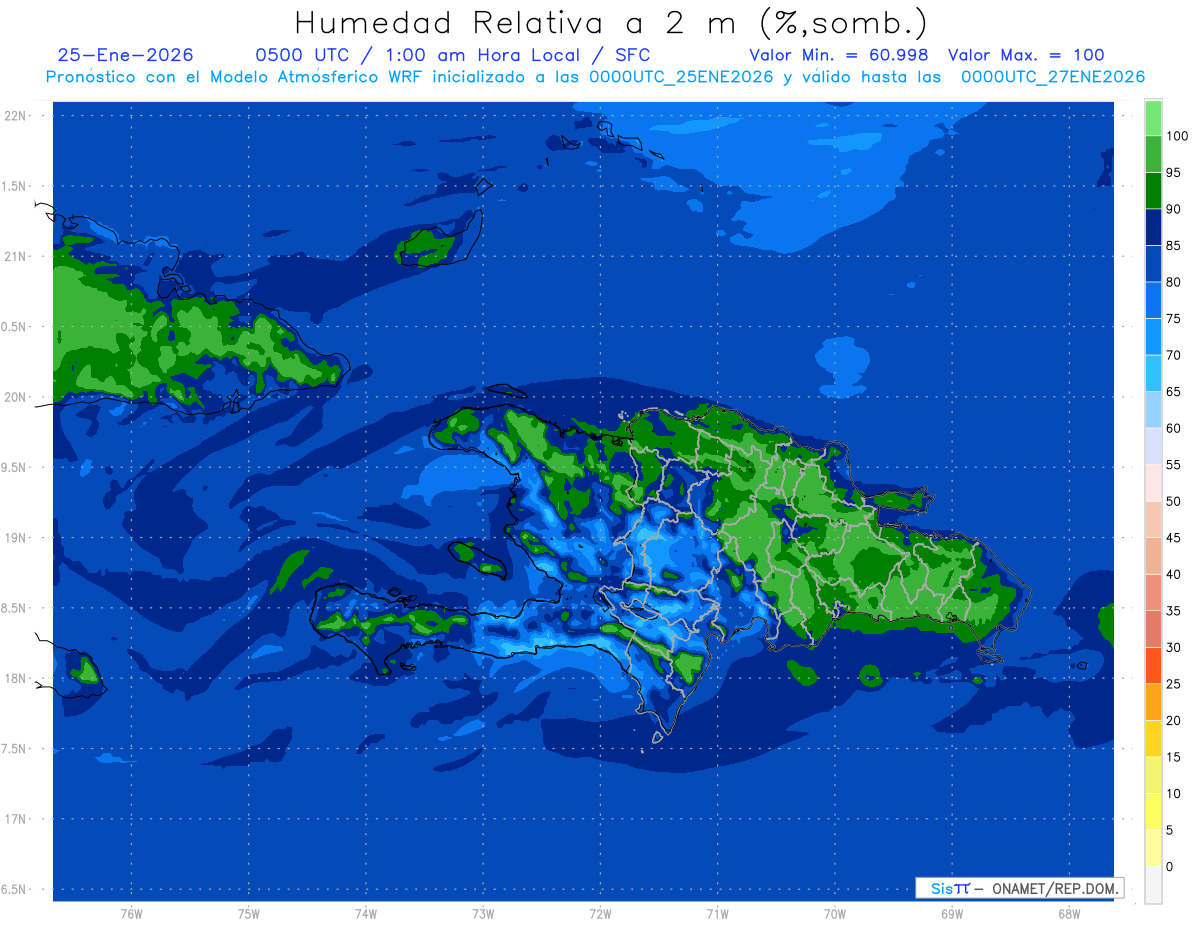Click the "21N" latitude axis label
Image resolution: width=1200 pixels, height=927 pixels.
pos(14,256)
